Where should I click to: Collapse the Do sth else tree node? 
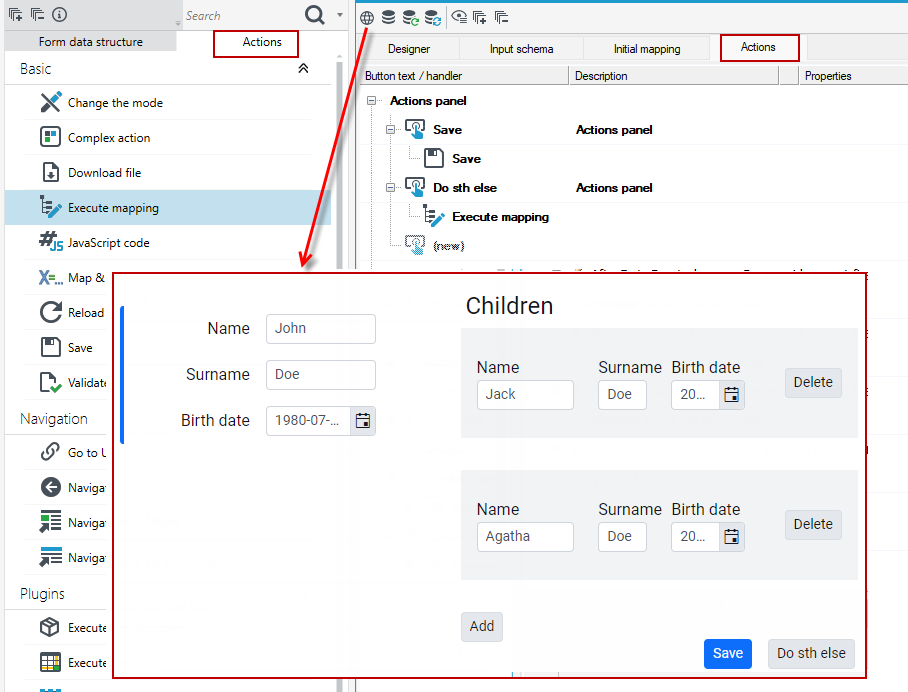[x=390, y=188]
